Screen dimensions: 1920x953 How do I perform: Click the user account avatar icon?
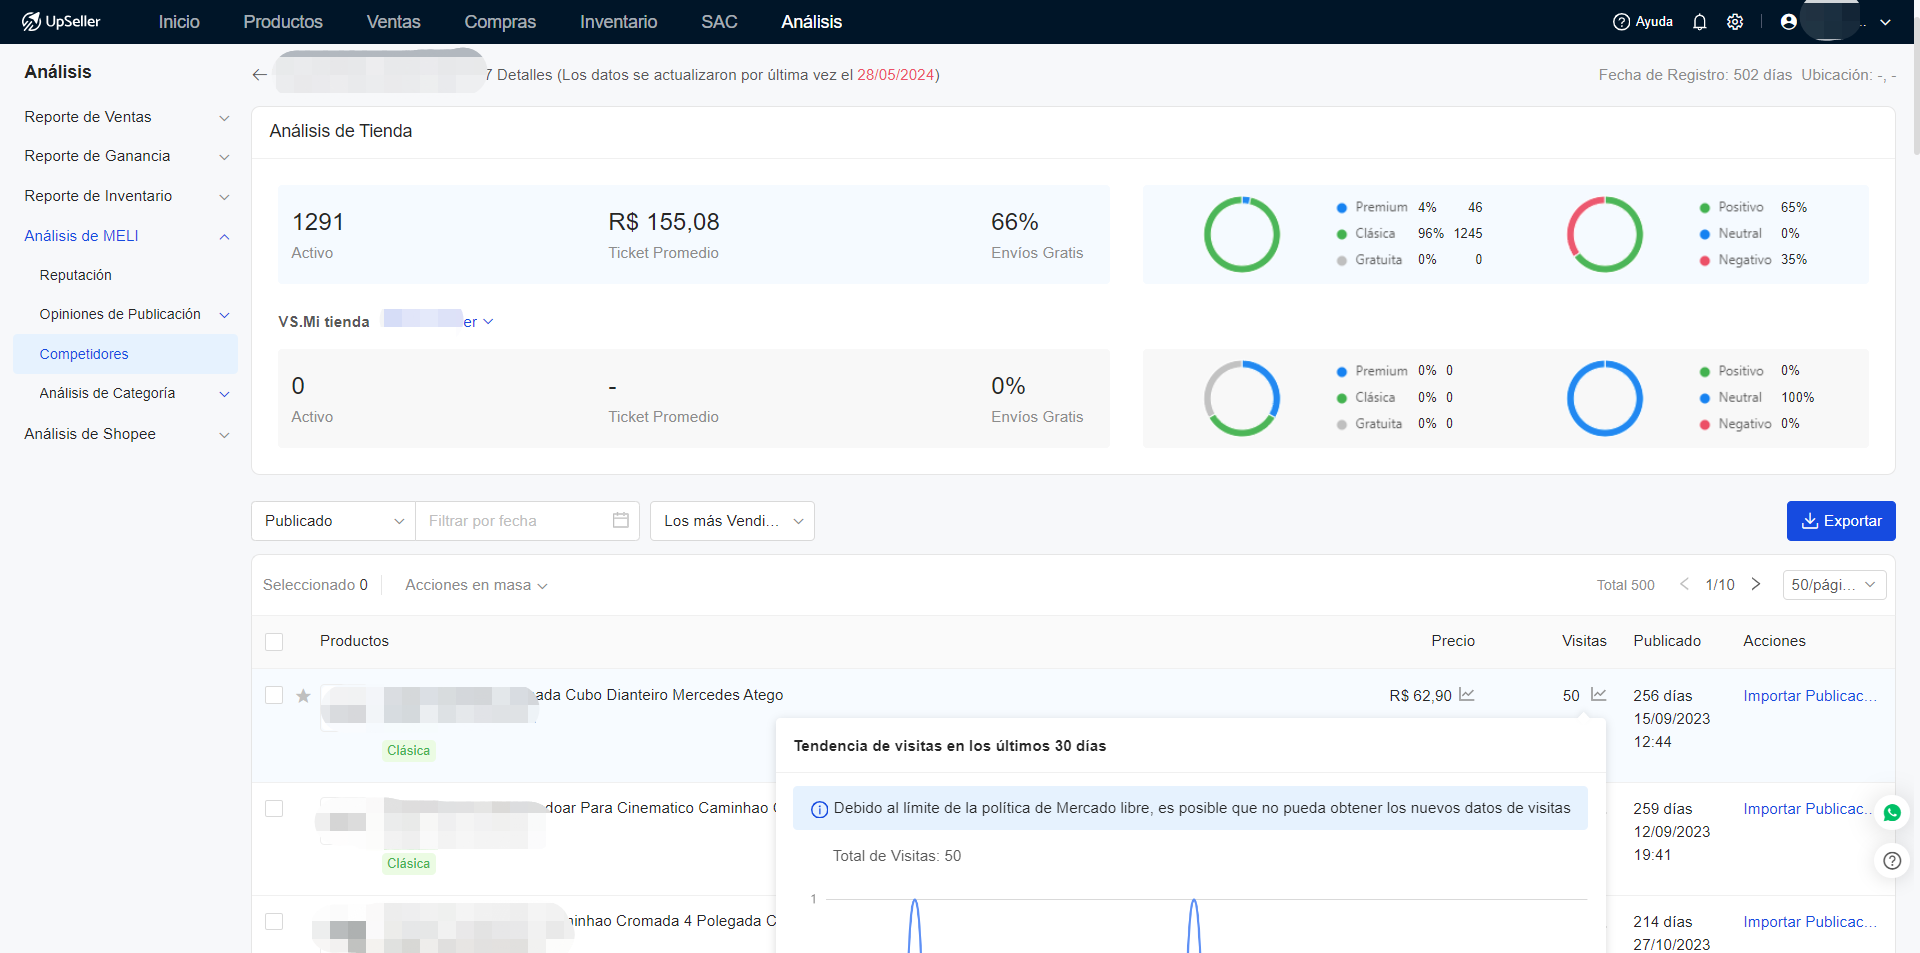1789,21
